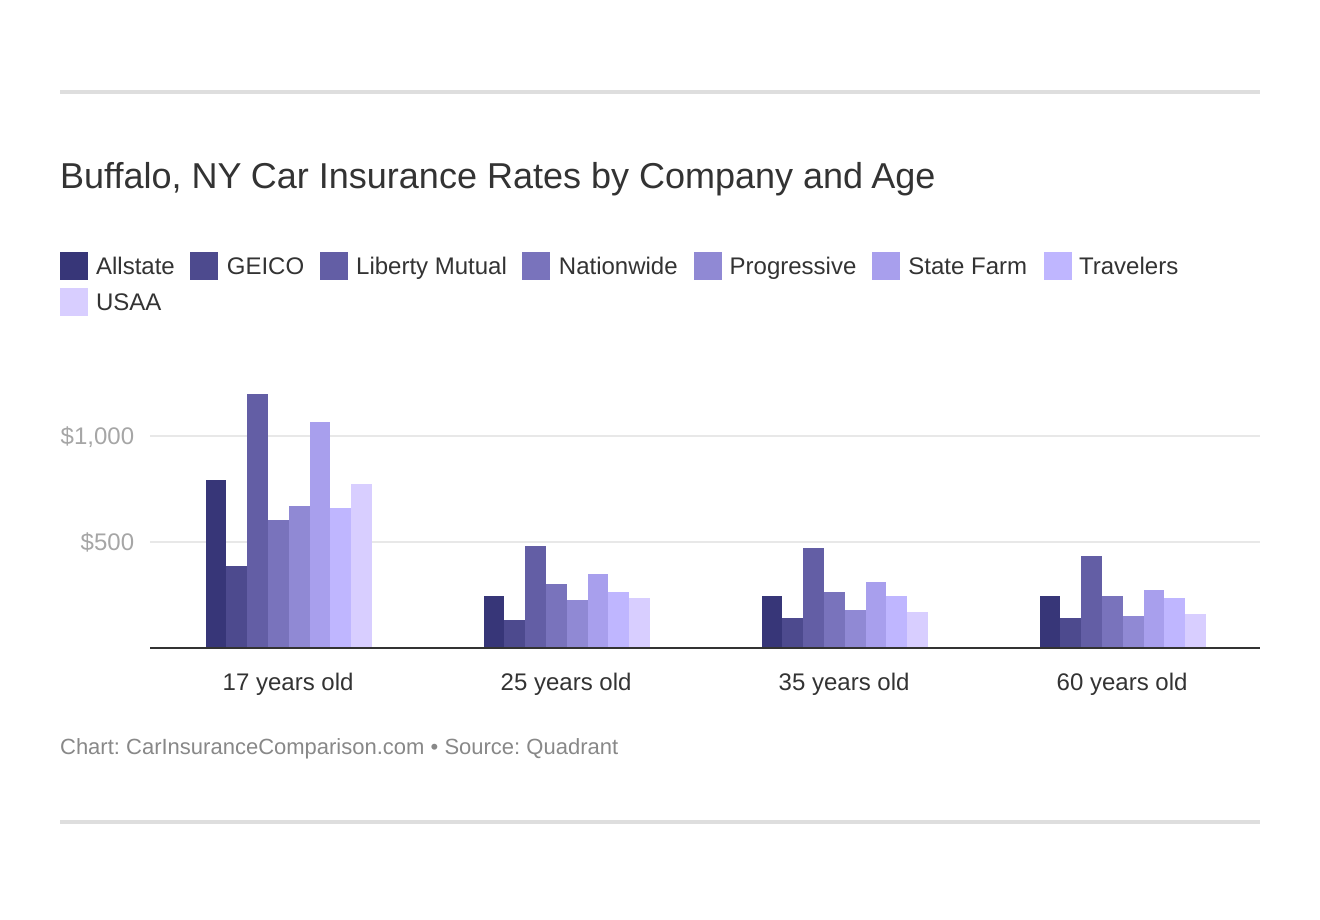Click Liberty Mutual bar for 35 years old
Viewport: 1320px width, 920px height.
pos(813,598)
